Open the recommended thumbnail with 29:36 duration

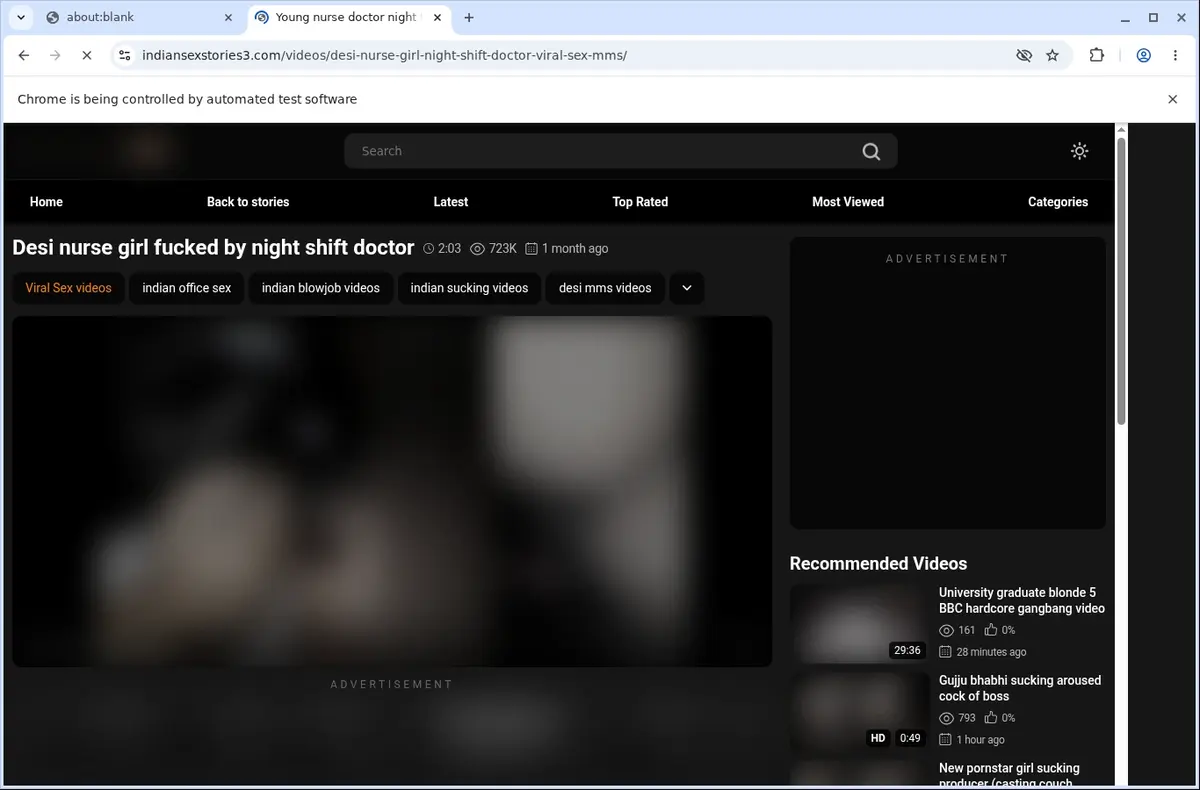[859, 623]
